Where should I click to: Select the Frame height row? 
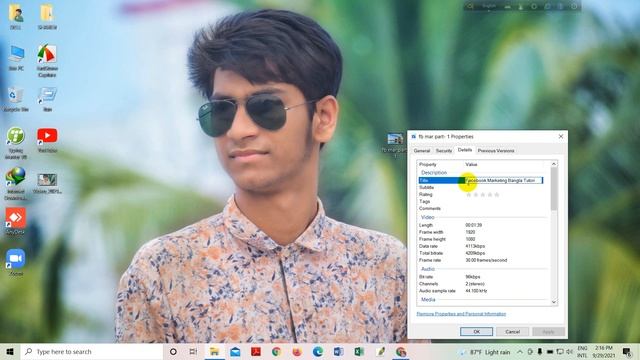coord(483,239)
